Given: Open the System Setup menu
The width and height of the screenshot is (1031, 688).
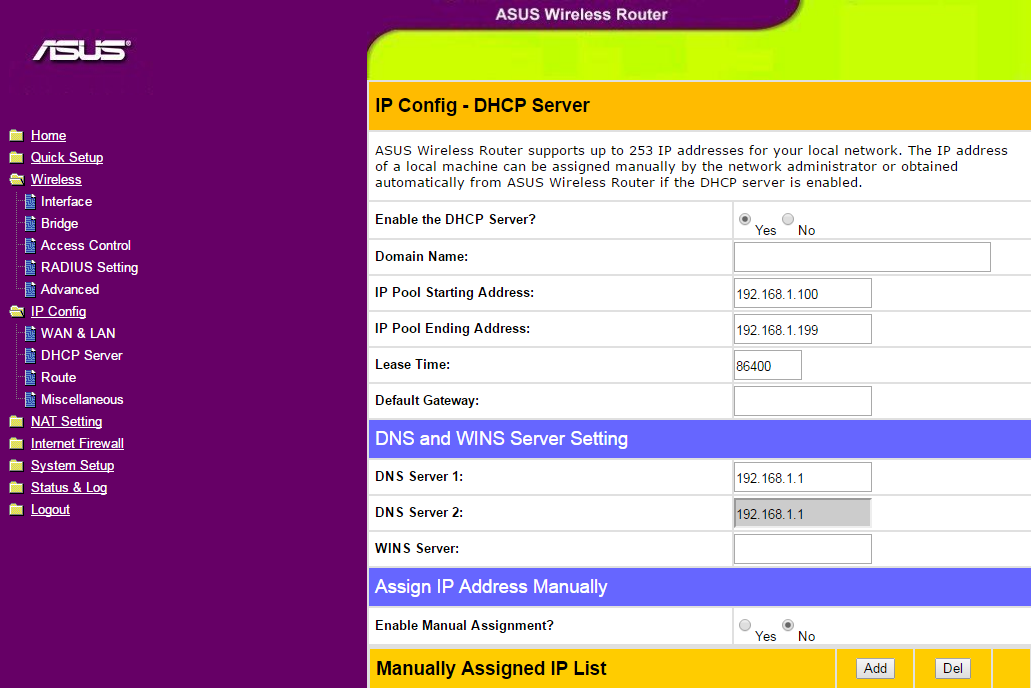Looking at the screenshot, I should point(72,466).
